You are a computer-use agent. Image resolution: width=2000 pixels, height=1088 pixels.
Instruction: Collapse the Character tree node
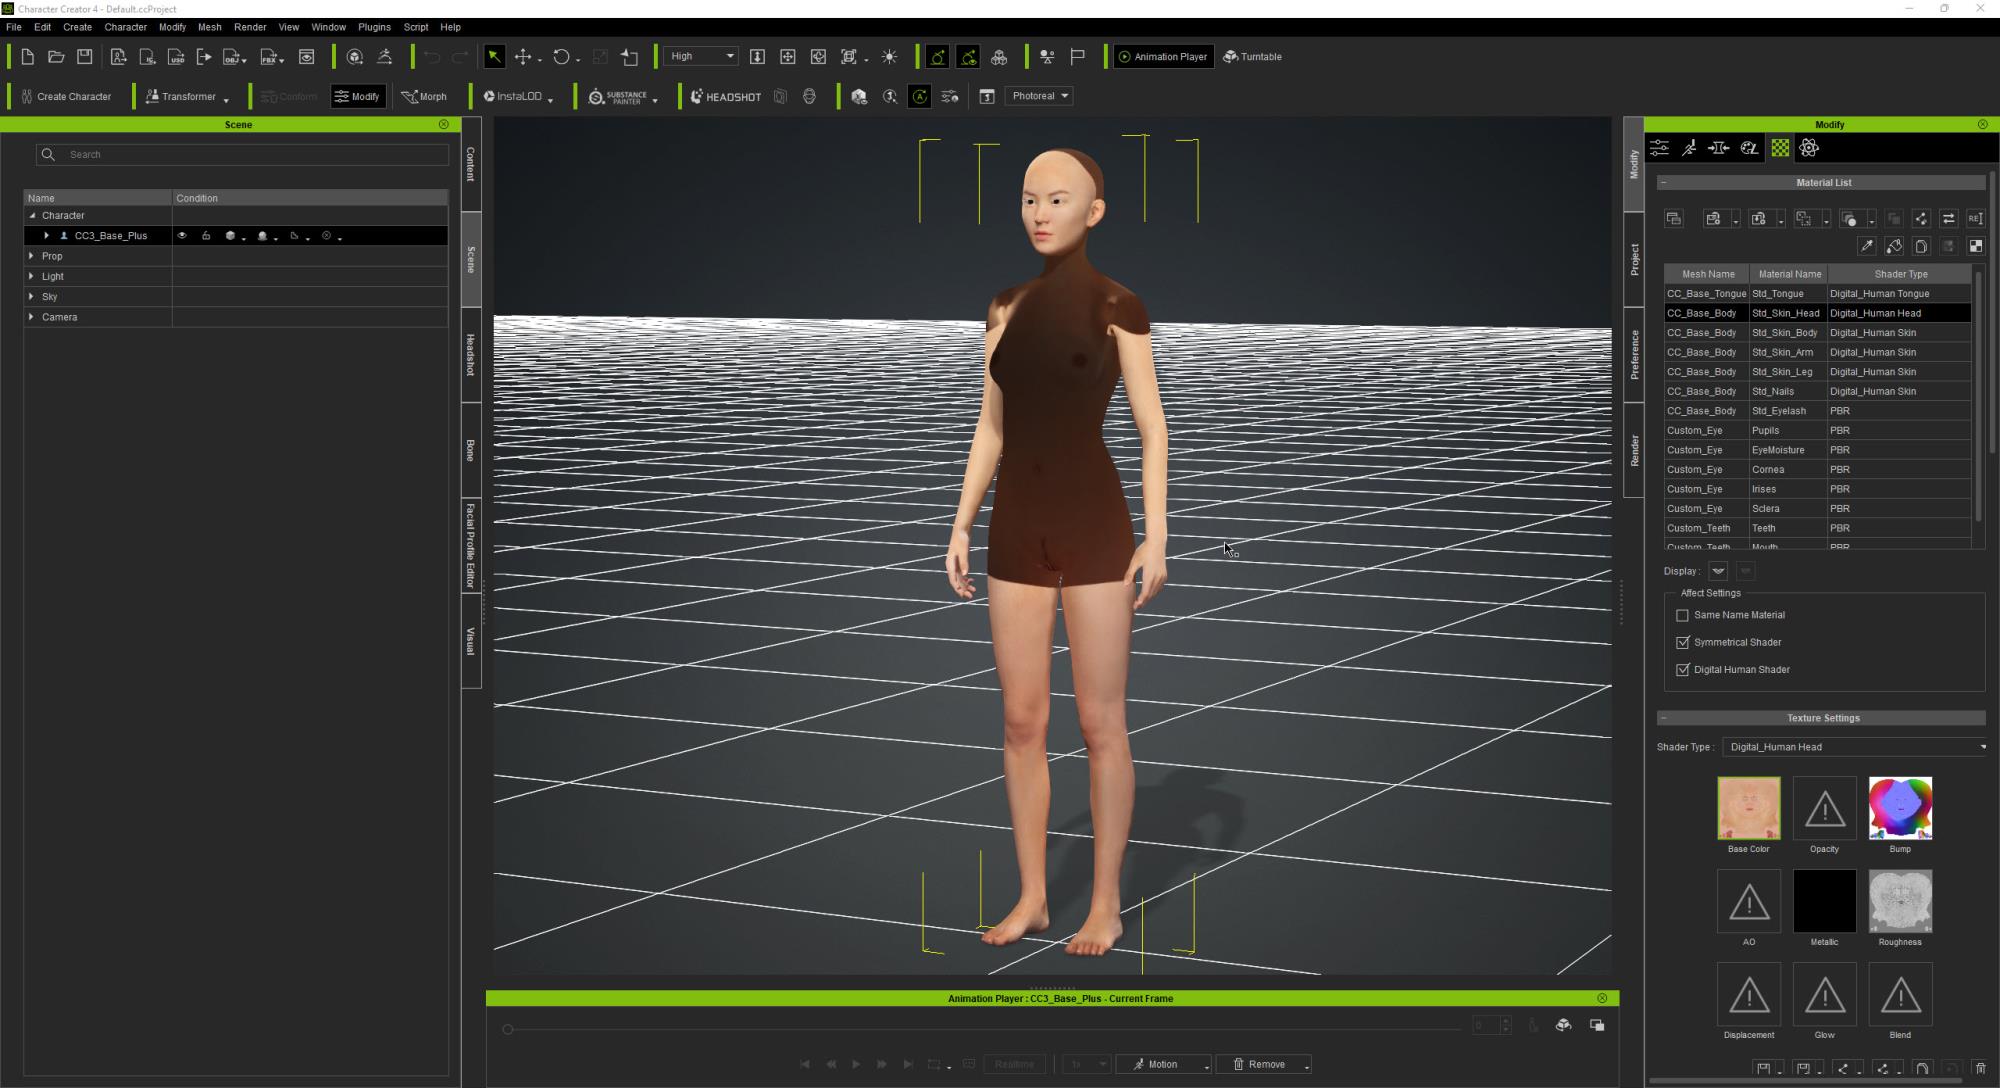(x=32, y=216)
